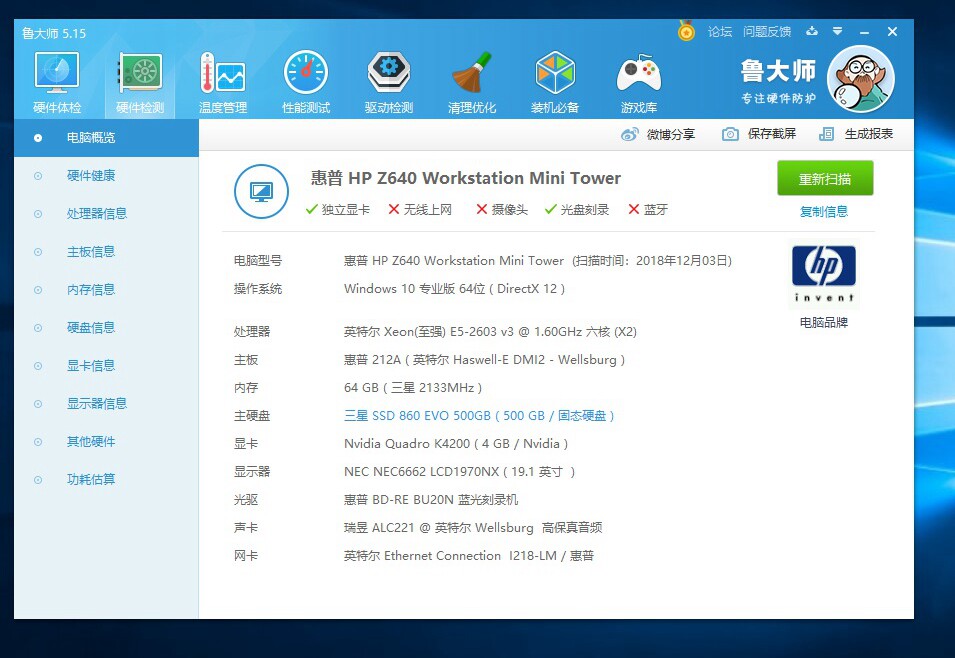
Task: Open 游戏库 game controller icon
Action: (x=638, y=83)
